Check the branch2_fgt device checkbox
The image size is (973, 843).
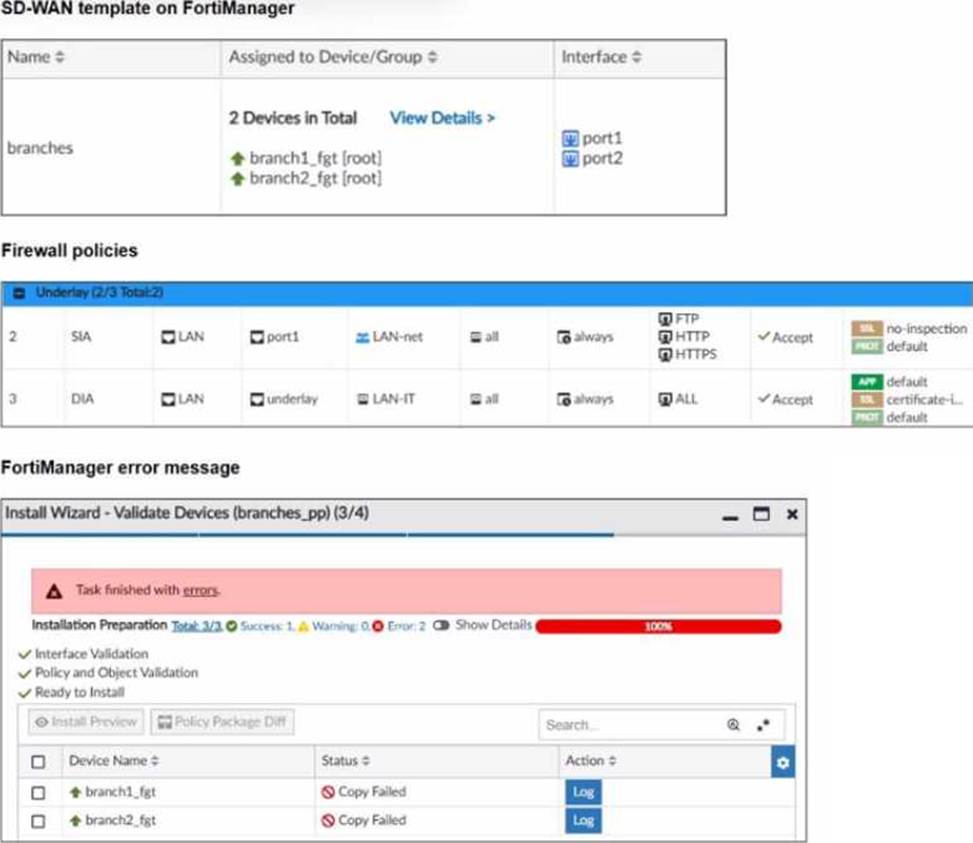[x=38, y=821]
